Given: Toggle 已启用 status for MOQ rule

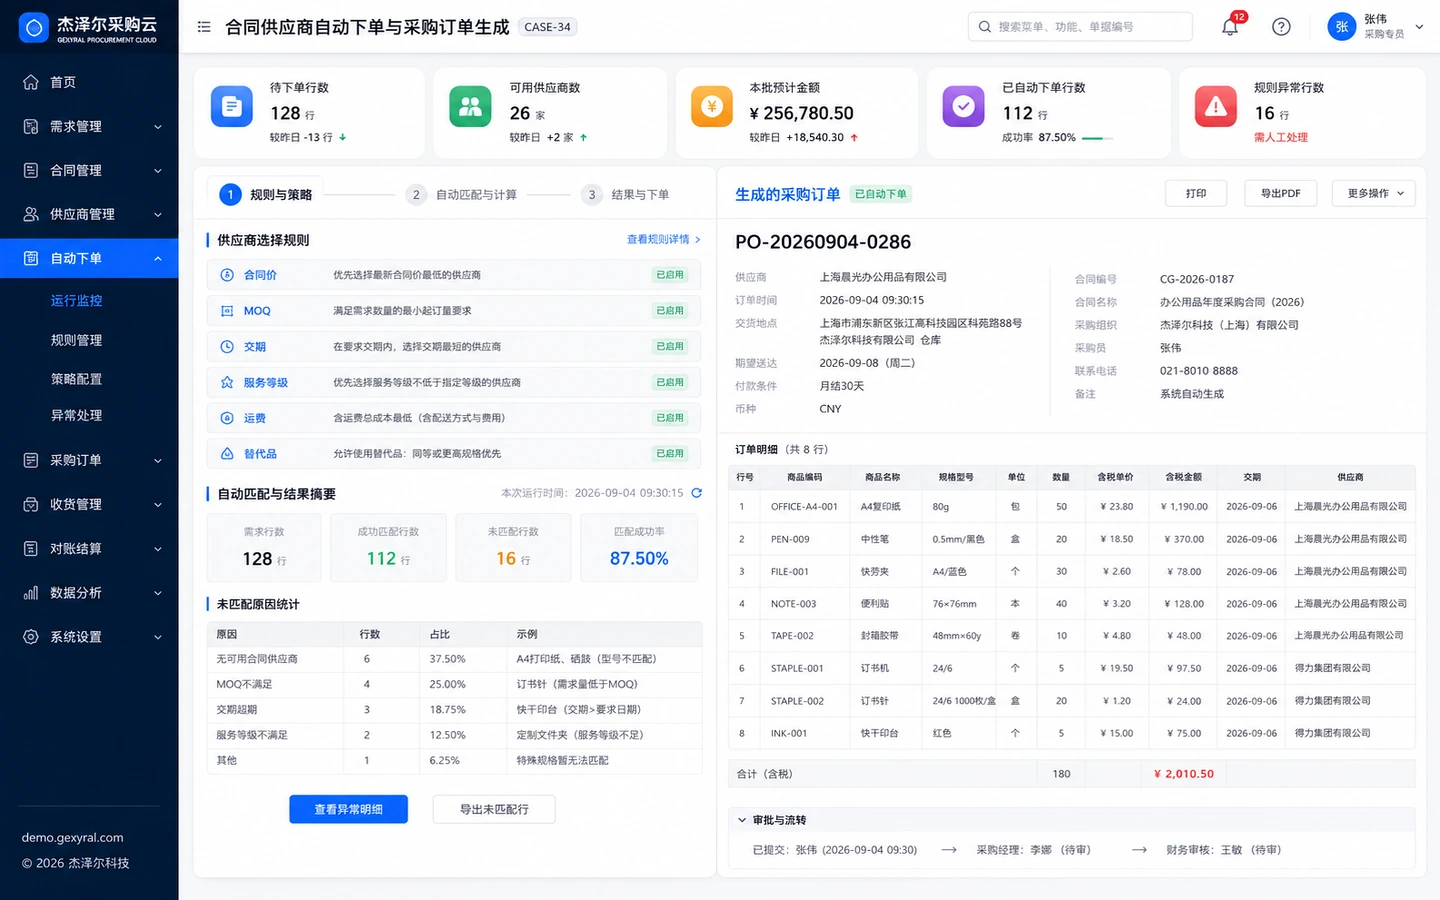Looking at the screenshot, I should pyautogui.click(x=670, y=311).
